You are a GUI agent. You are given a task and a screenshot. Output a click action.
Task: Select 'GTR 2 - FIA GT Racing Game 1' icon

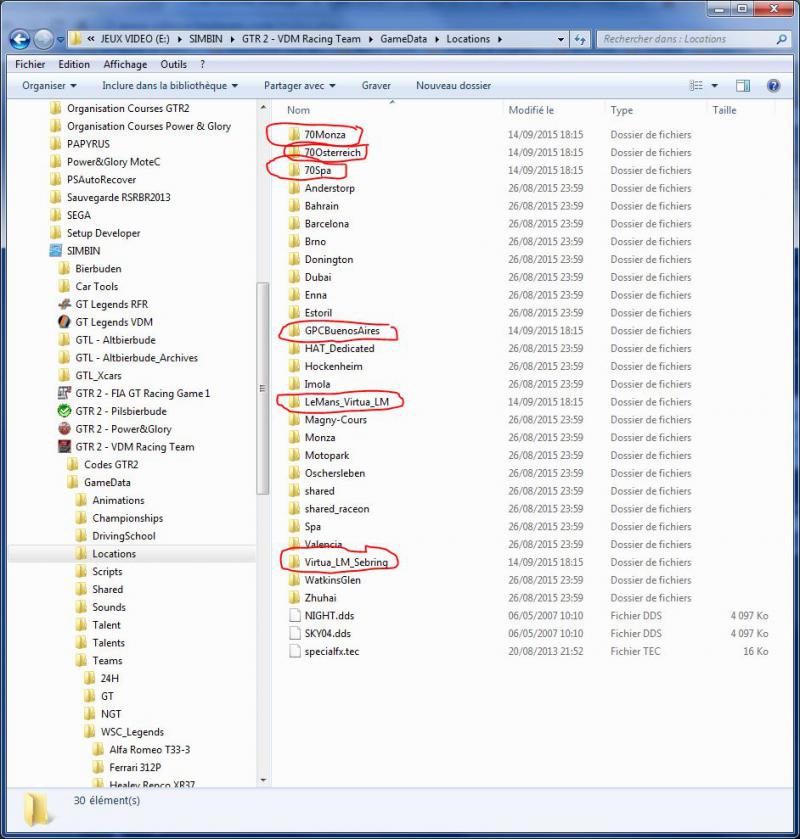(x=64, y=393)
